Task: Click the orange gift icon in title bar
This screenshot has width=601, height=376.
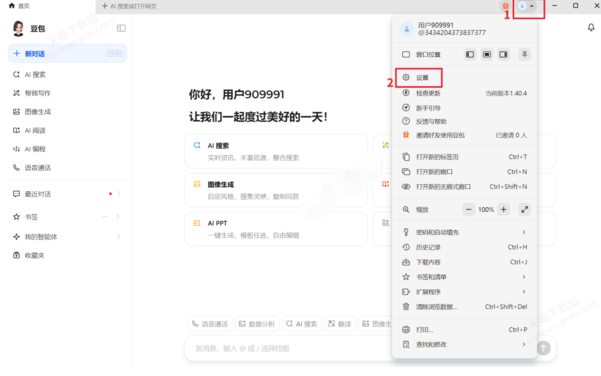Action: [x=506, y=6]
